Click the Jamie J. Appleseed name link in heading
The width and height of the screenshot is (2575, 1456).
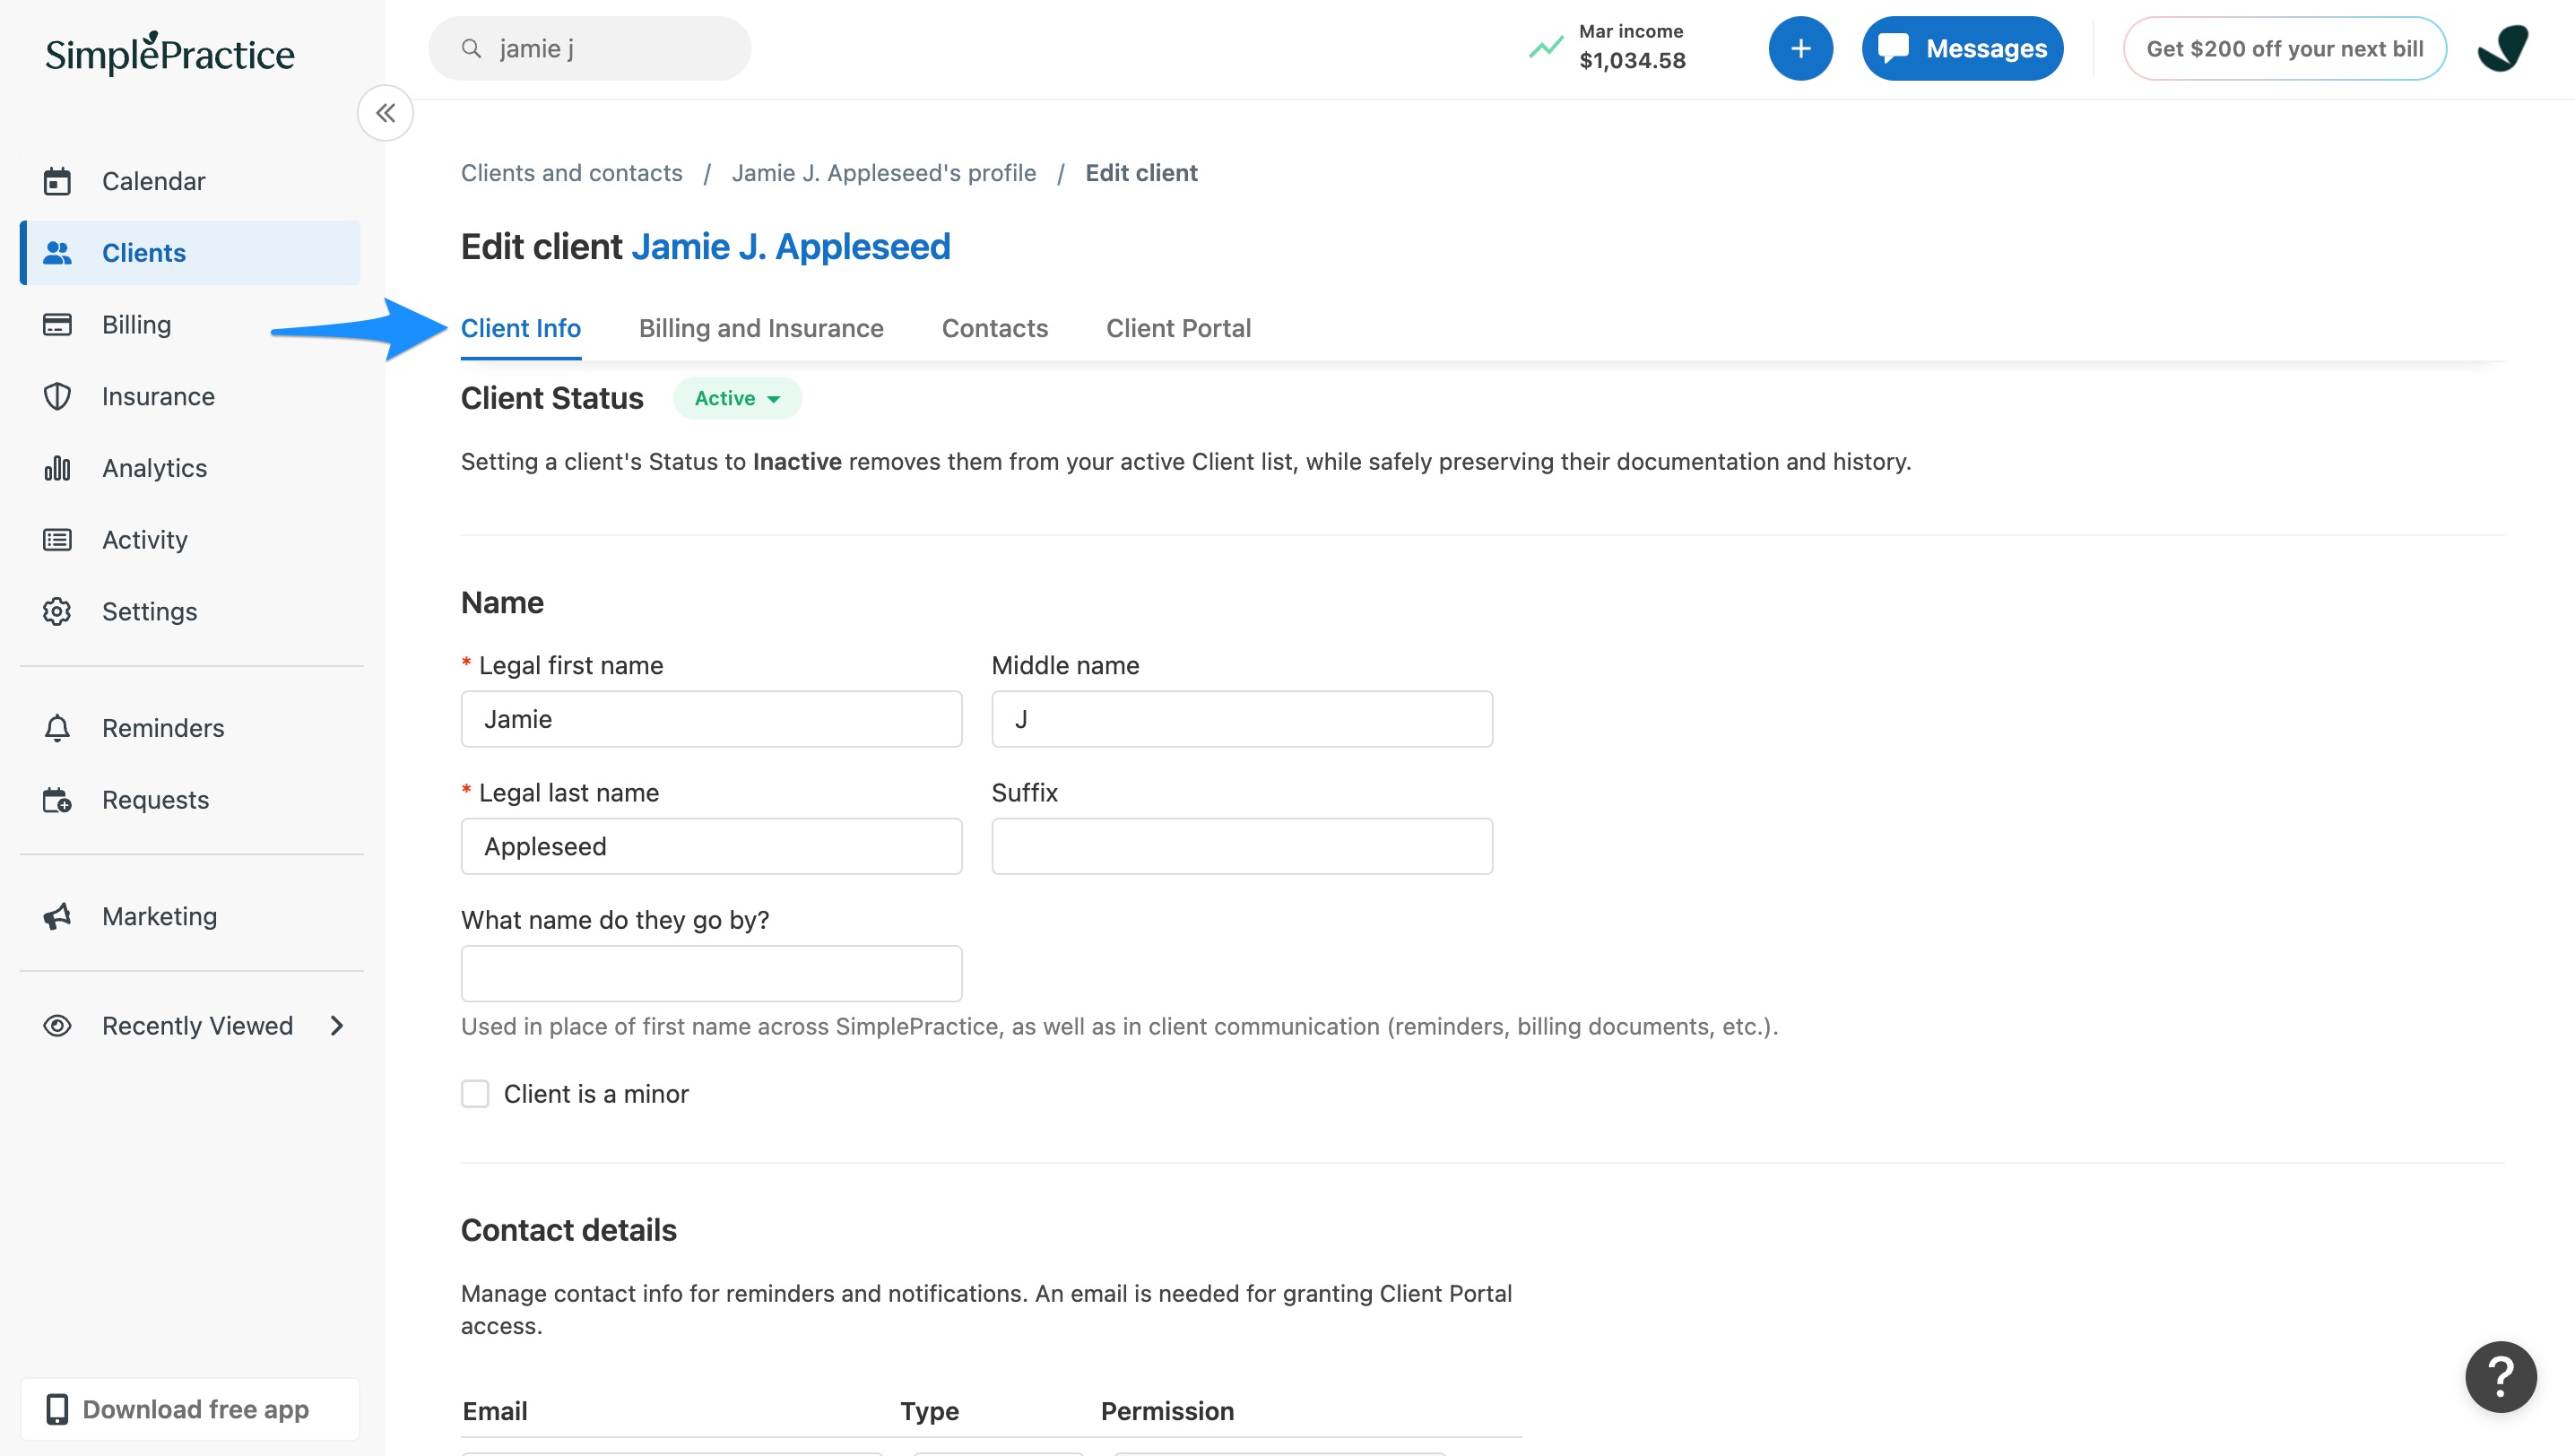(790, 246)
